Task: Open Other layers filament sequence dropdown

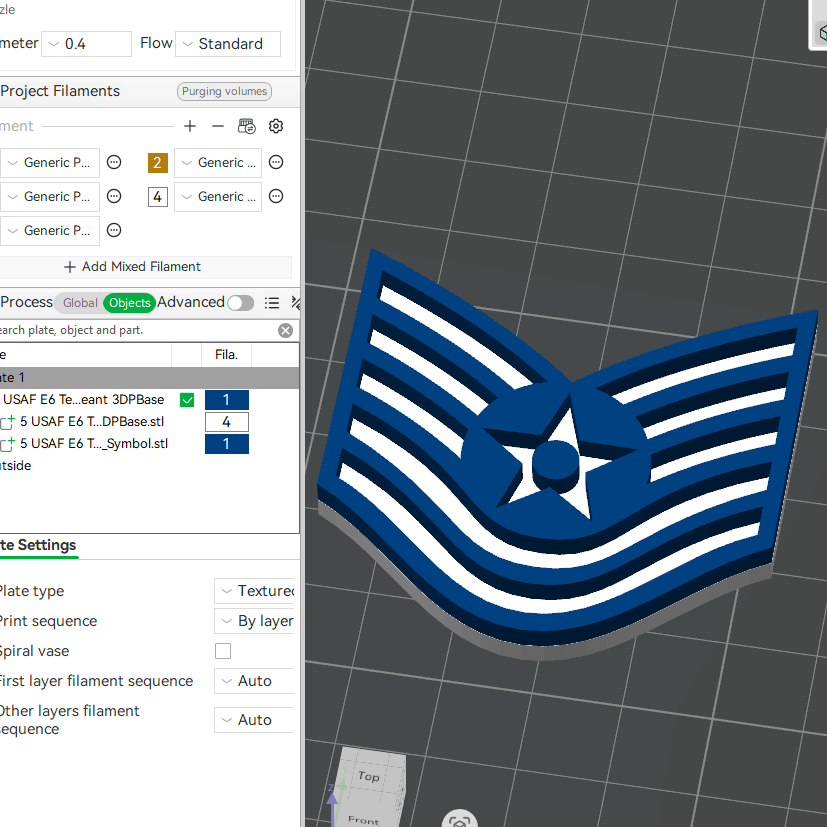Action: tap(254, 720)
